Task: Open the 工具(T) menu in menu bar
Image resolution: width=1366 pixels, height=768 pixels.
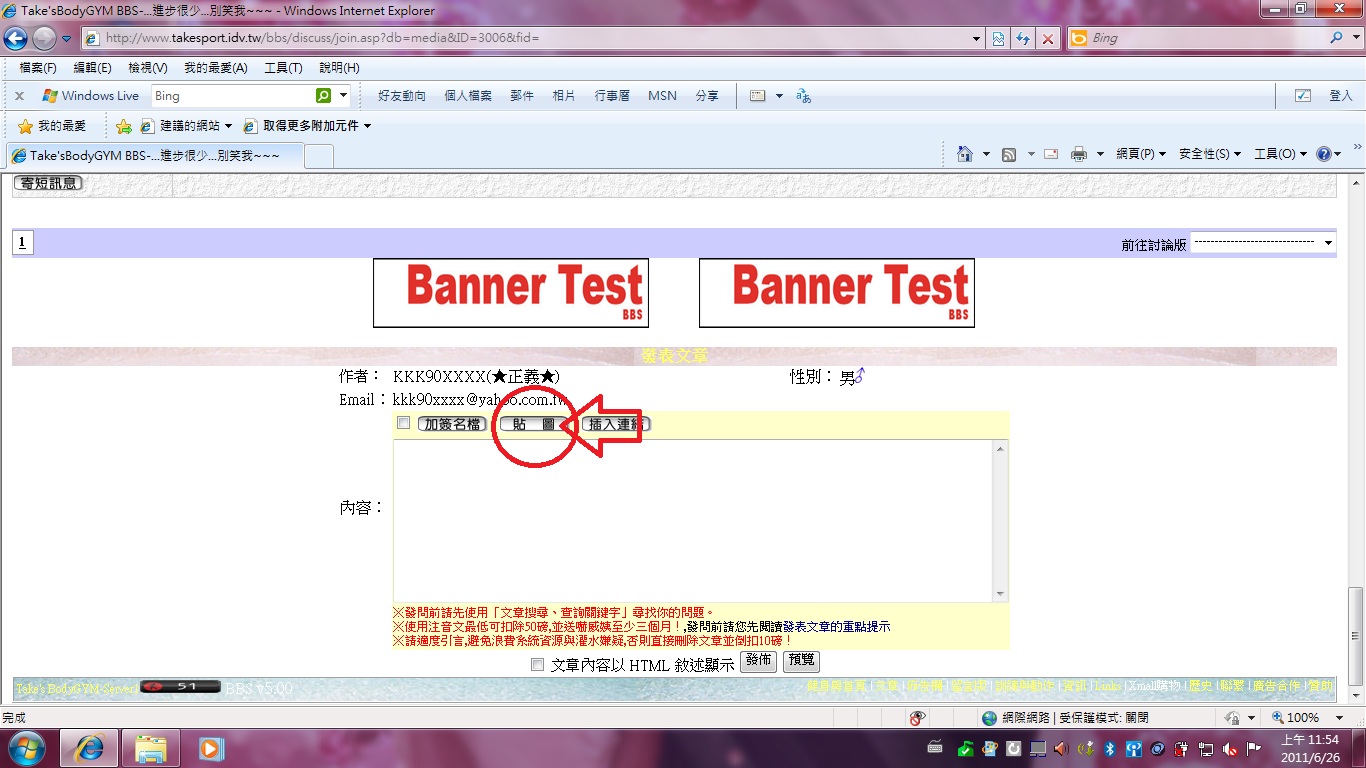Action: (x=283, y=68)
